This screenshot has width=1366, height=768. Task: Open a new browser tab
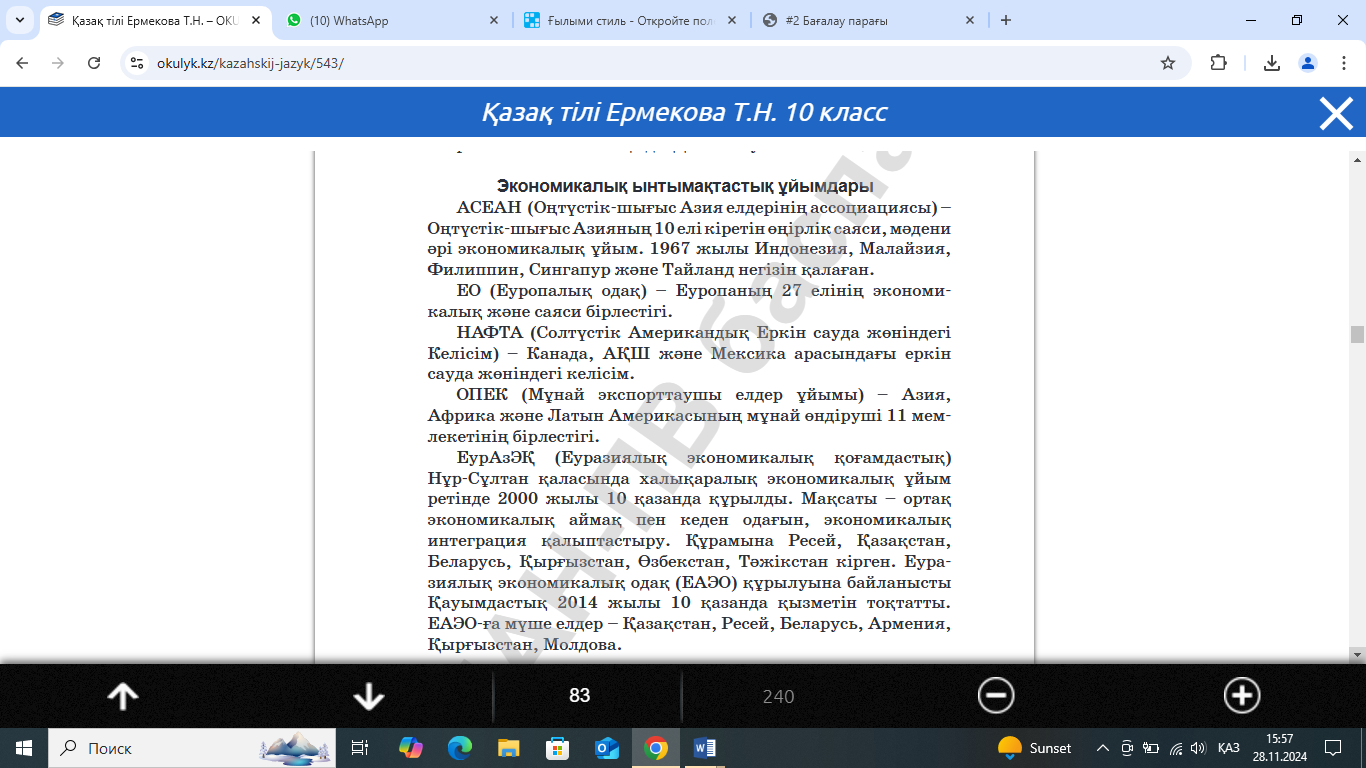point(1006,20)
